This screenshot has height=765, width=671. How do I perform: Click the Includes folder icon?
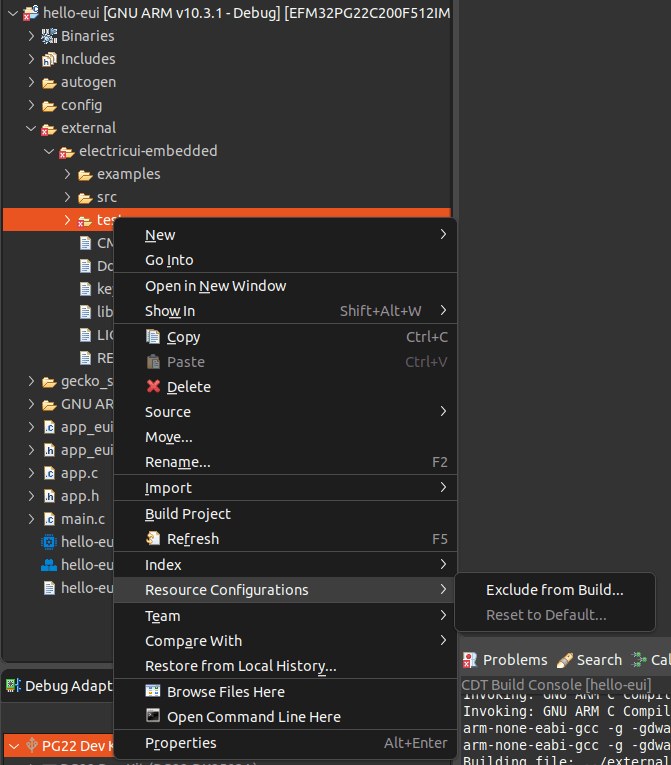click(49, 59)
